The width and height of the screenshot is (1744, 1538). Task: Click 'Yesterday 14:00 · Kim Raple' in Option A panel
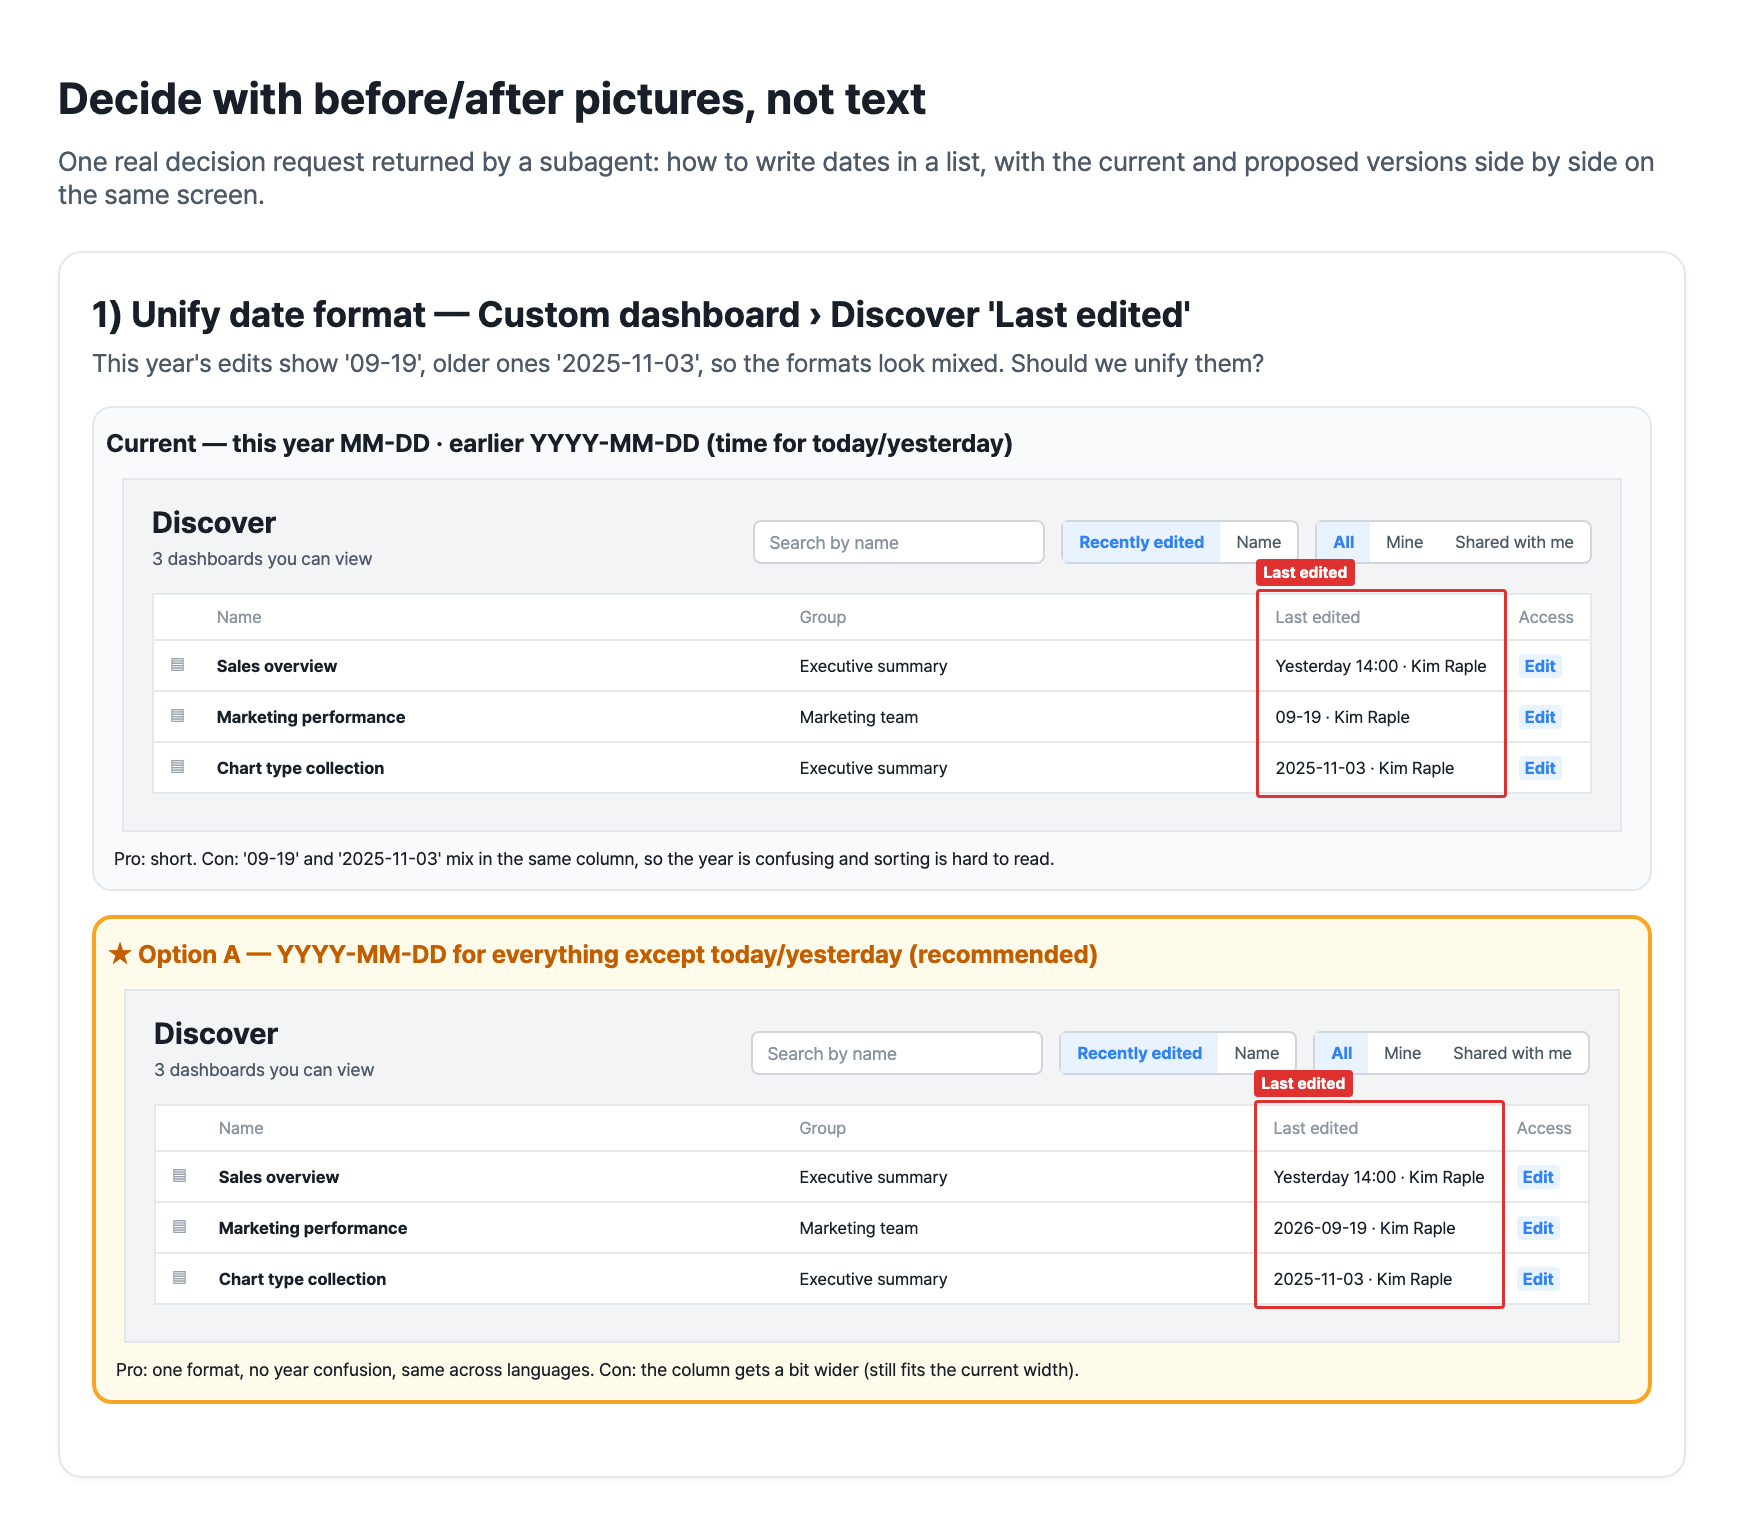tap(1379, 1177)
